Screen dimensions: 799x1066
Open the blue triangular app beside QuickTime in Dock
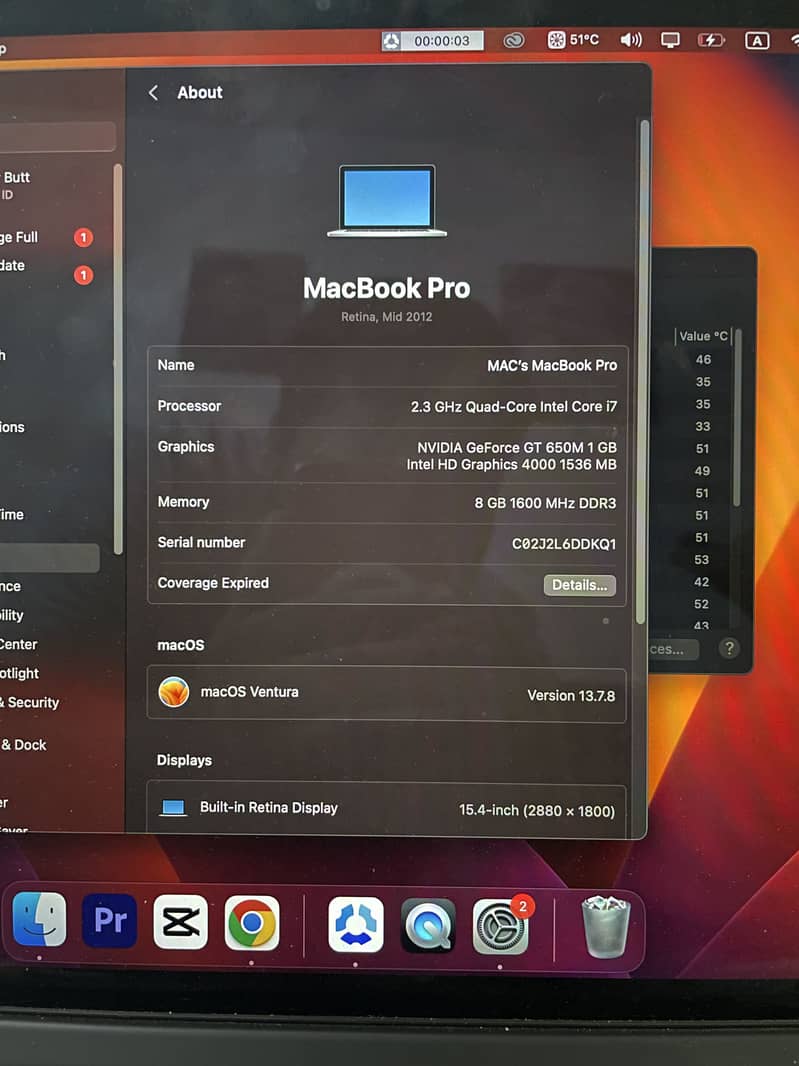click(356, 925)
